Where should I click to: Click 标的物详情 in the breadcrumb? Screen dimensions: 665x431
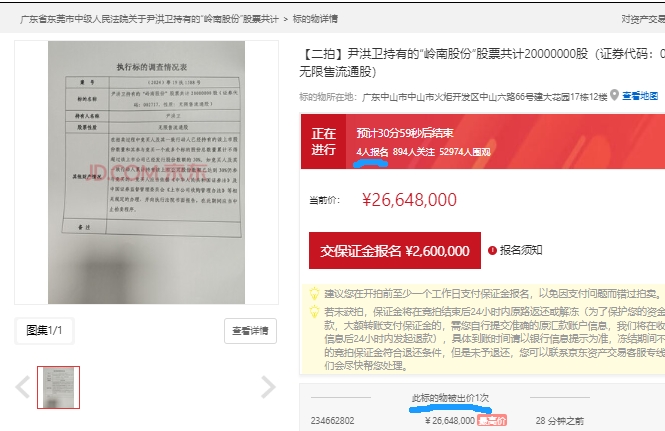point(315,19)
